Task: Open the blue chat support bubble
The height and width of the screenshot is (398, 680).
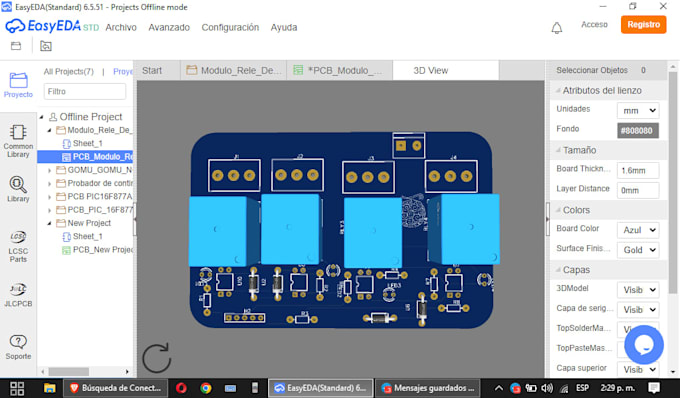Action: pyautogui.click(x=644, y=345)
